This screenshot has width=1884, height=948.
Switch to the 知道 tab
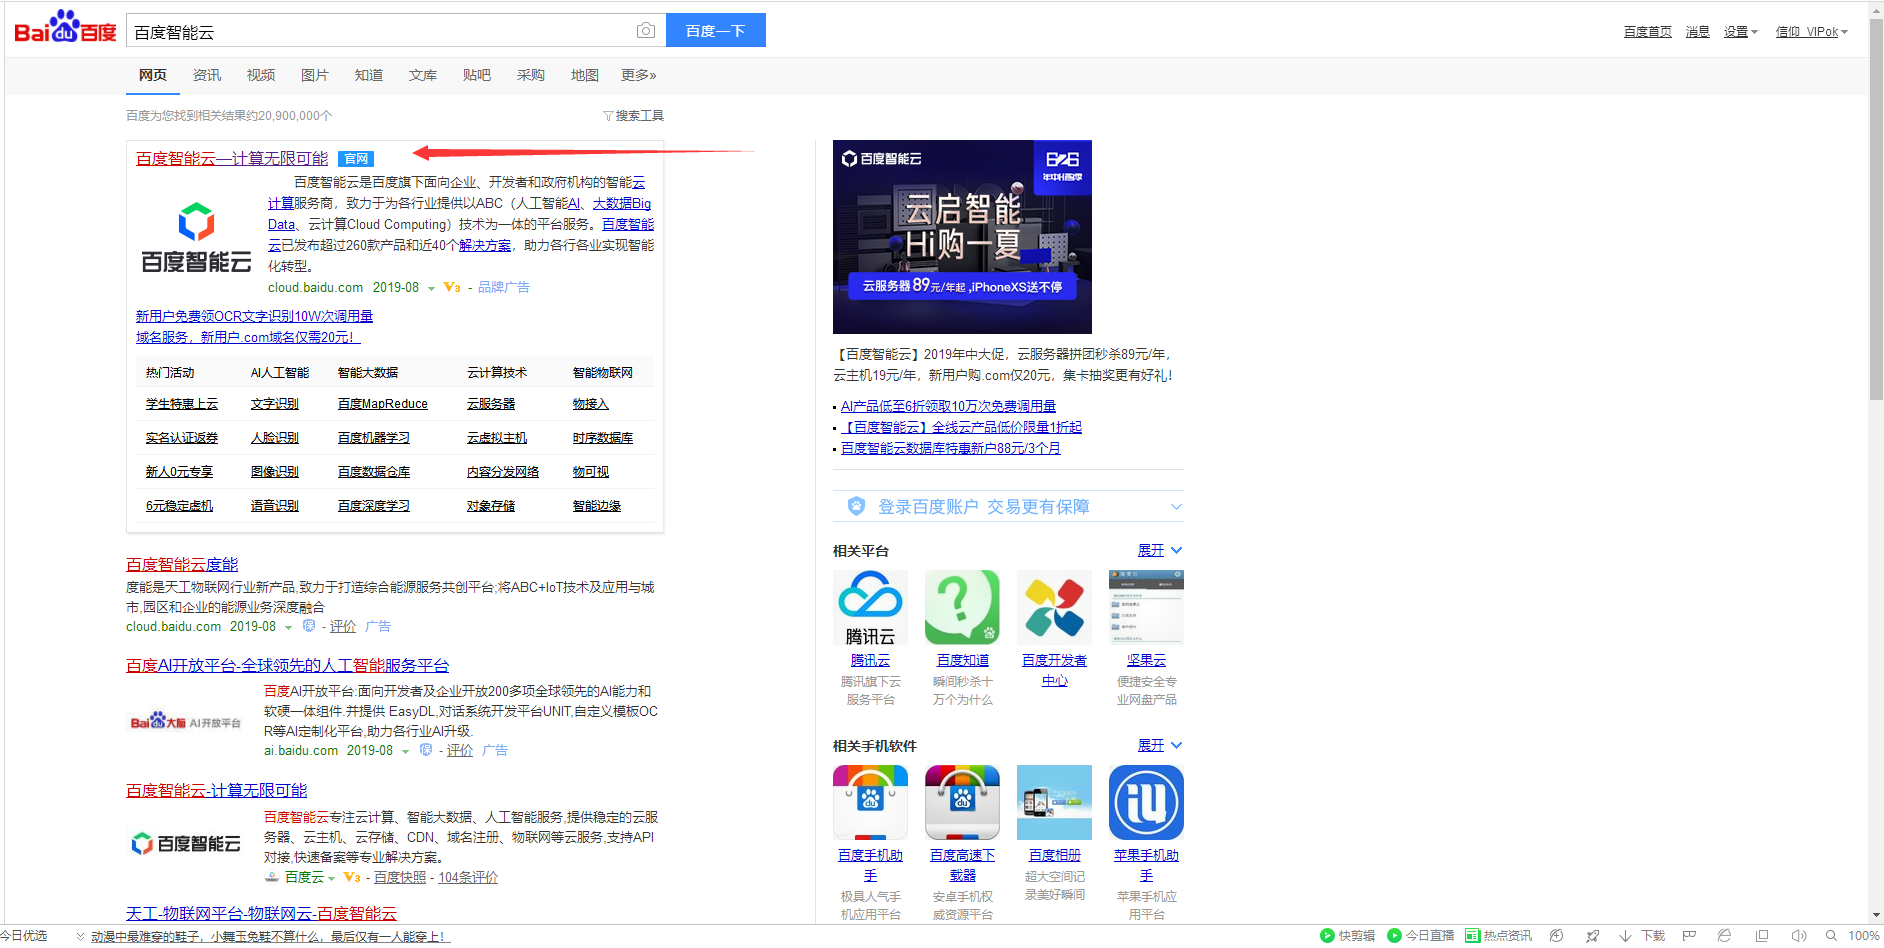click(x=369, y=75)
